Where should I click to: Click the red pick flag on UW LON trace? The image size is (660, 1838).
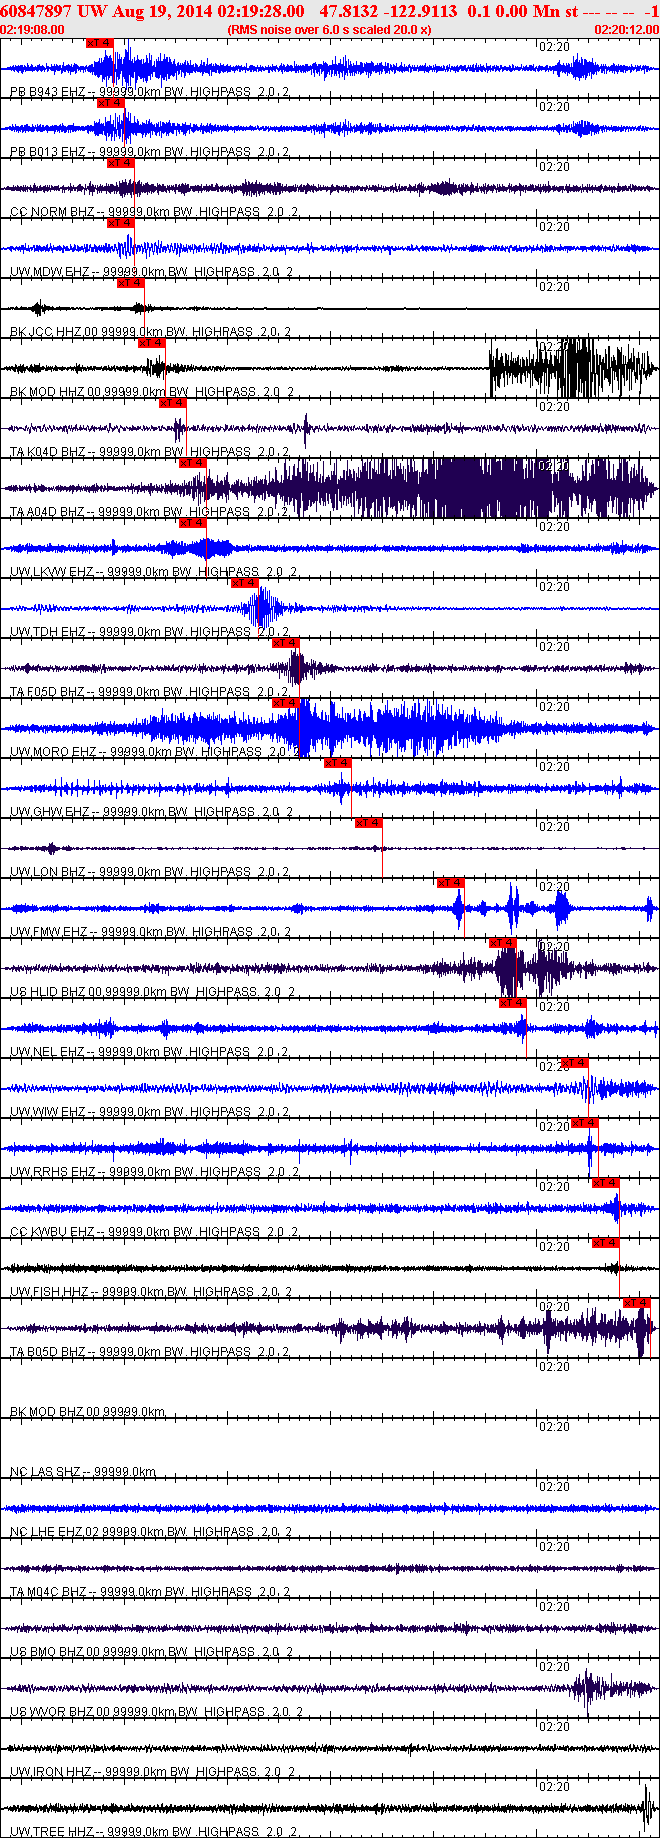point(369,823)
